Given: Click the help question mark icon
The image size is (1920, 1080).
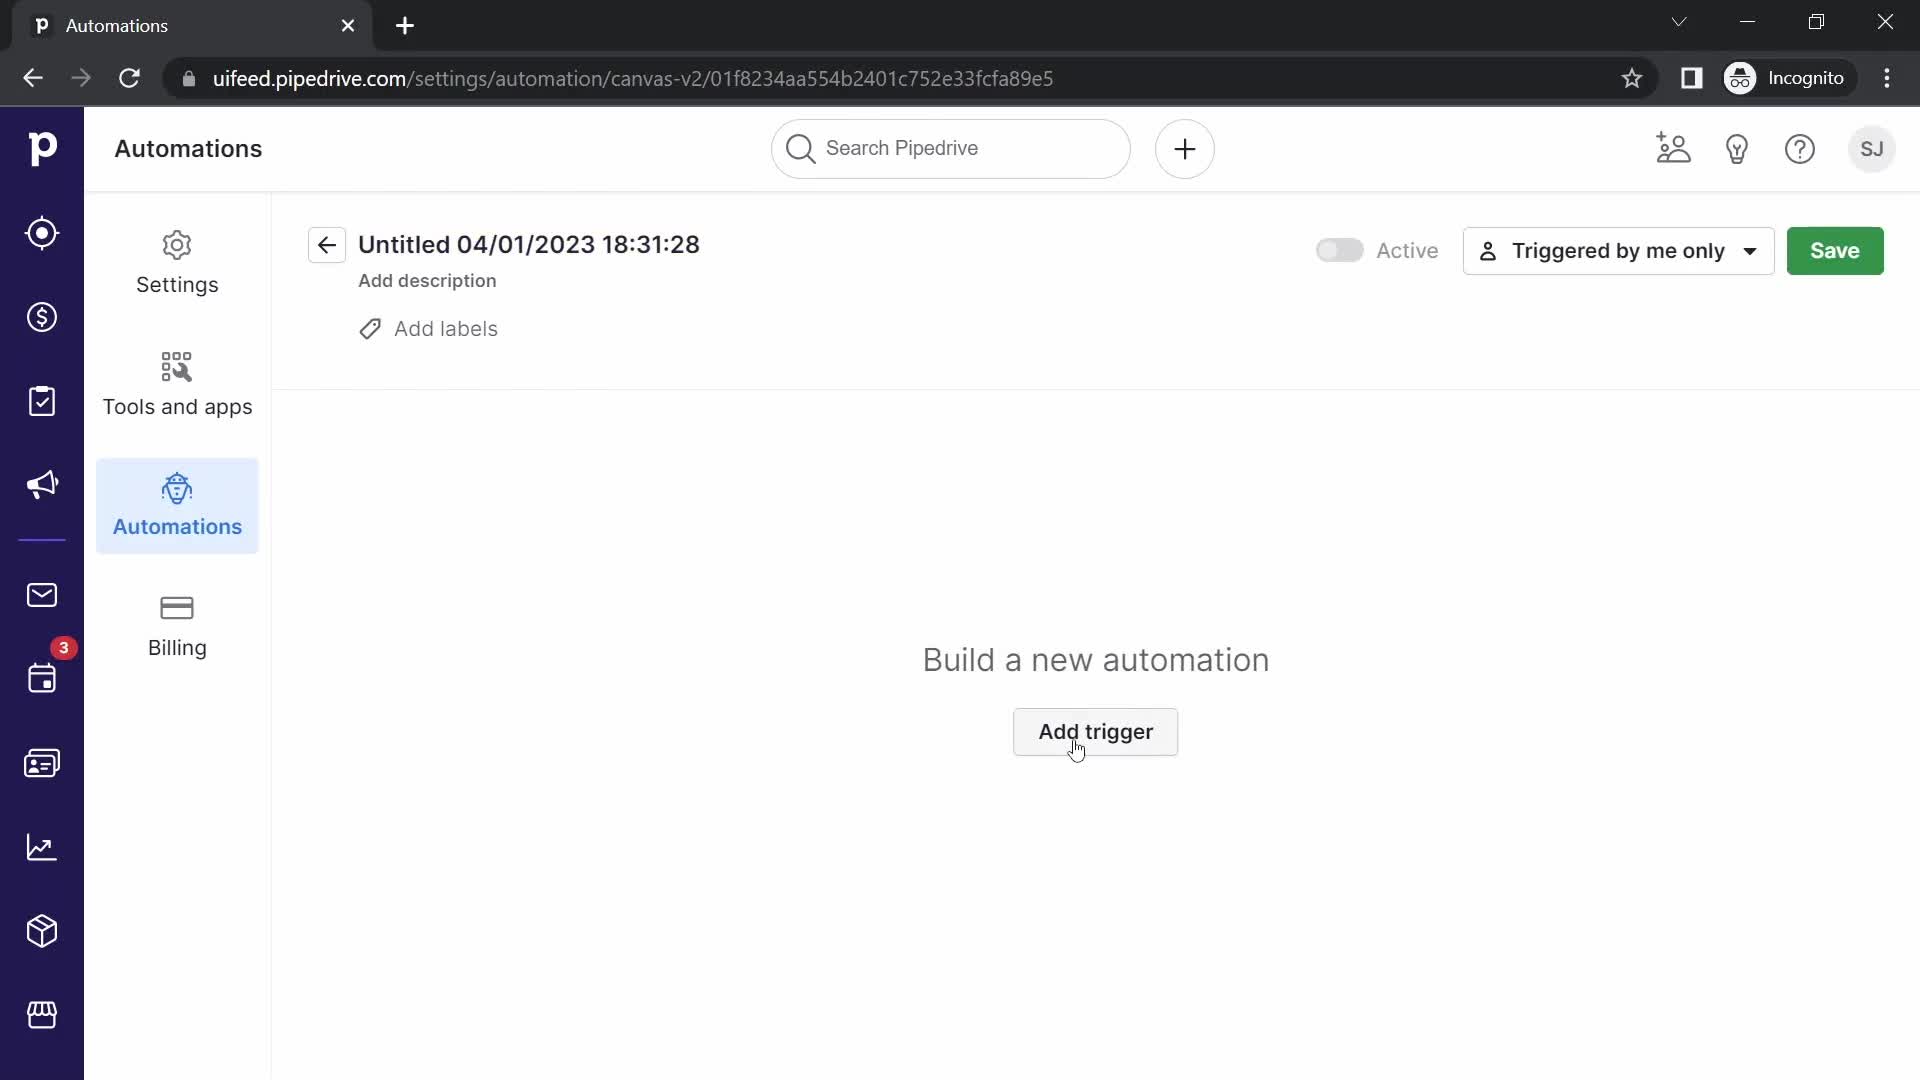Looking at the screenshot, I should (x=1800, y=149).
